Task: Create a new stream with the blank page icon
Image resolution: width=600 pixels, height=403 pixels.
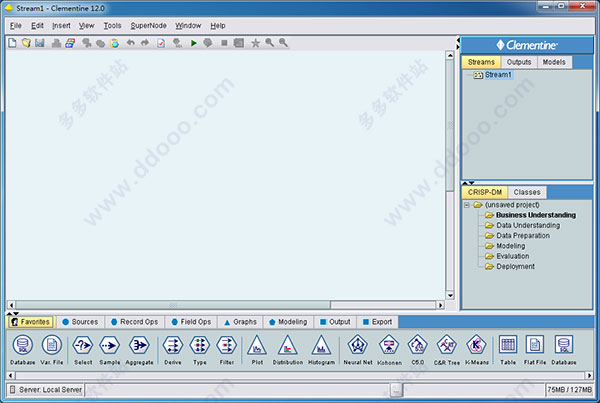Action: [12, 43]
